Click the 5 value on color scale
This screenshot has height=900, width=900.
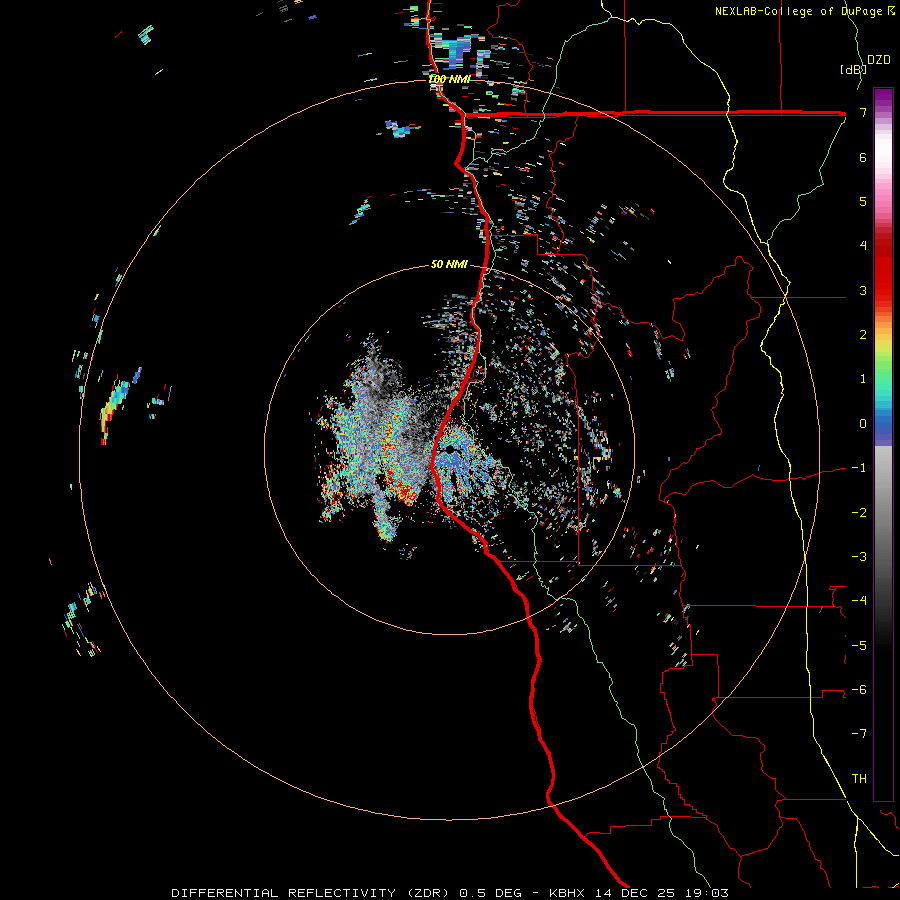tap(863, 201)
